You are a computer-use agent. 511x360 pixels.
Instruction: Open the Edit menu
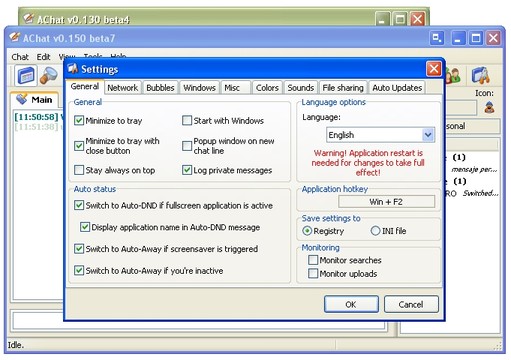point(43,57)
